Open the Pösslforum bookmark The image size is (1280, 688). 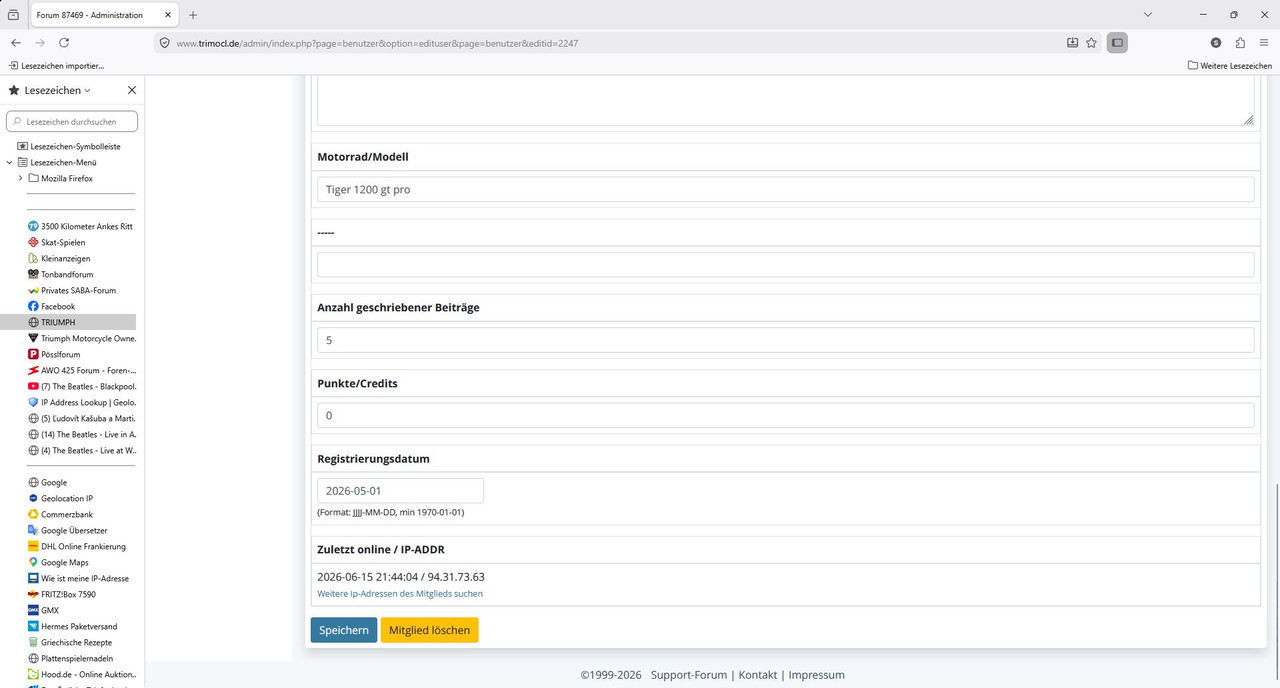(x=55, y=354)
